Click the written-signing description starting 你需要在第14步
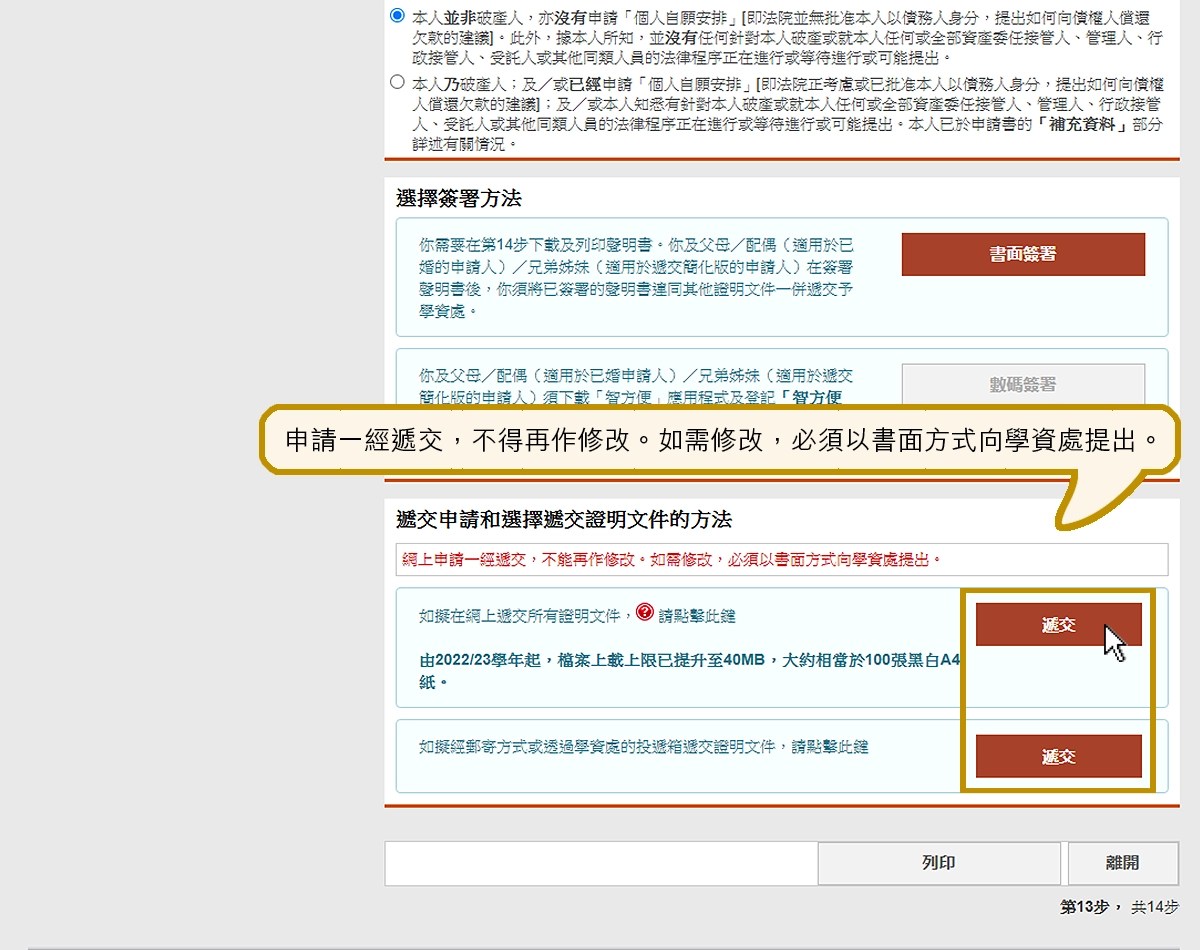Screen dimensions: 1200x950 click(636, 277)
